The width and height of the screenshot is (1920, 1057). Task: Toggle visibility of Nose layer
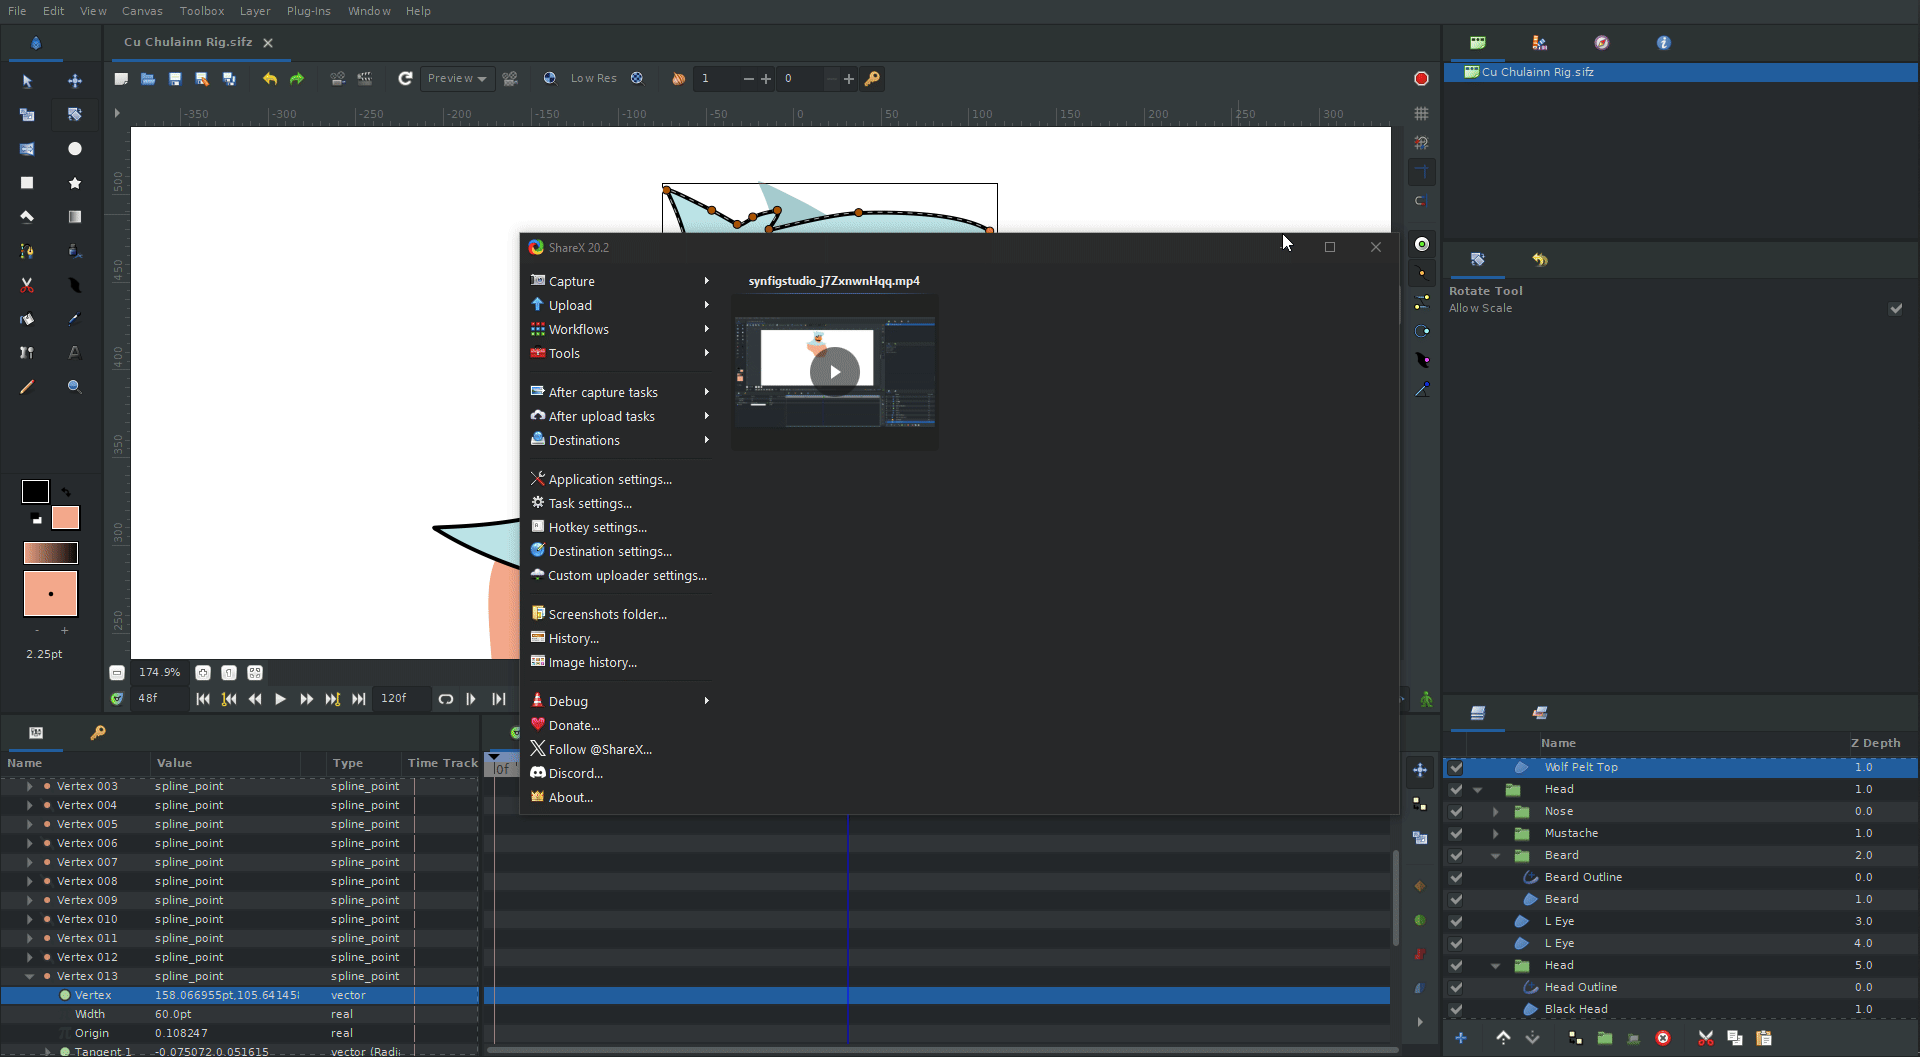pos(1456,812)
